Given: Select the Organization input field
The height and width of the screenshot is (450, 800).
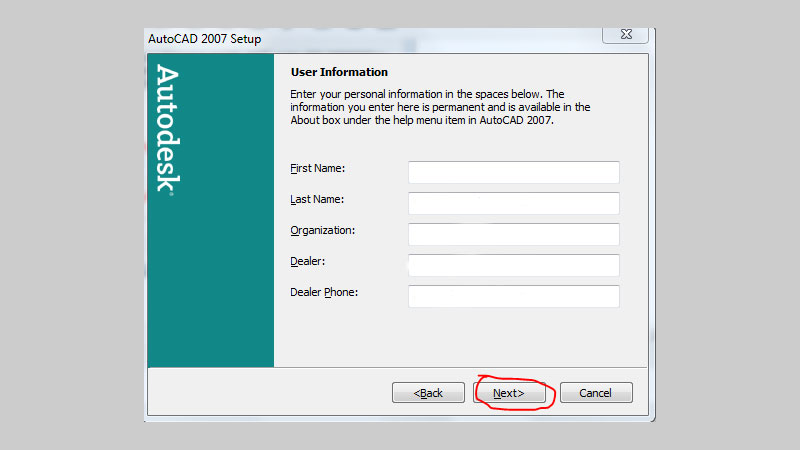Looking at the screenshot, I should coord(513,234).
